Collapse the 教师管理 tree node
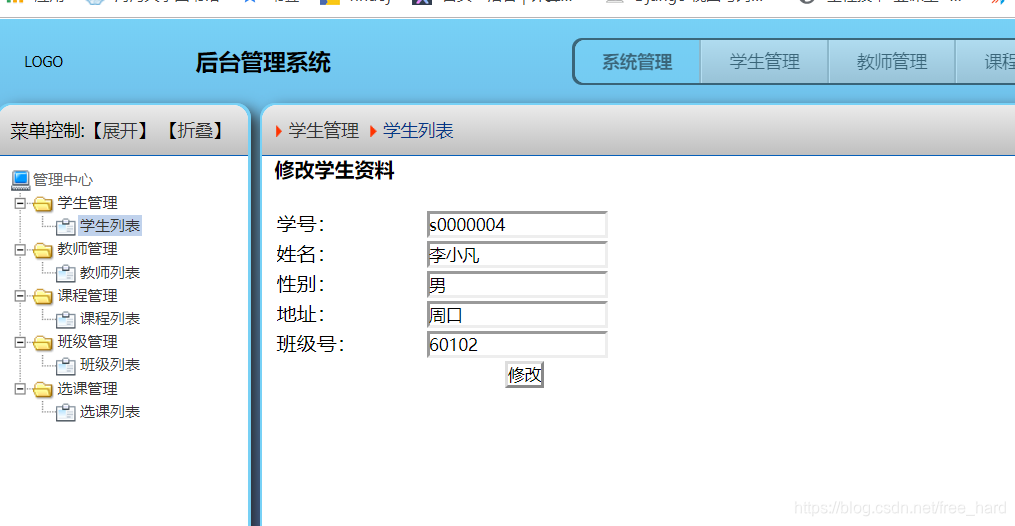Screen dimensions: 1015x526 20,250
